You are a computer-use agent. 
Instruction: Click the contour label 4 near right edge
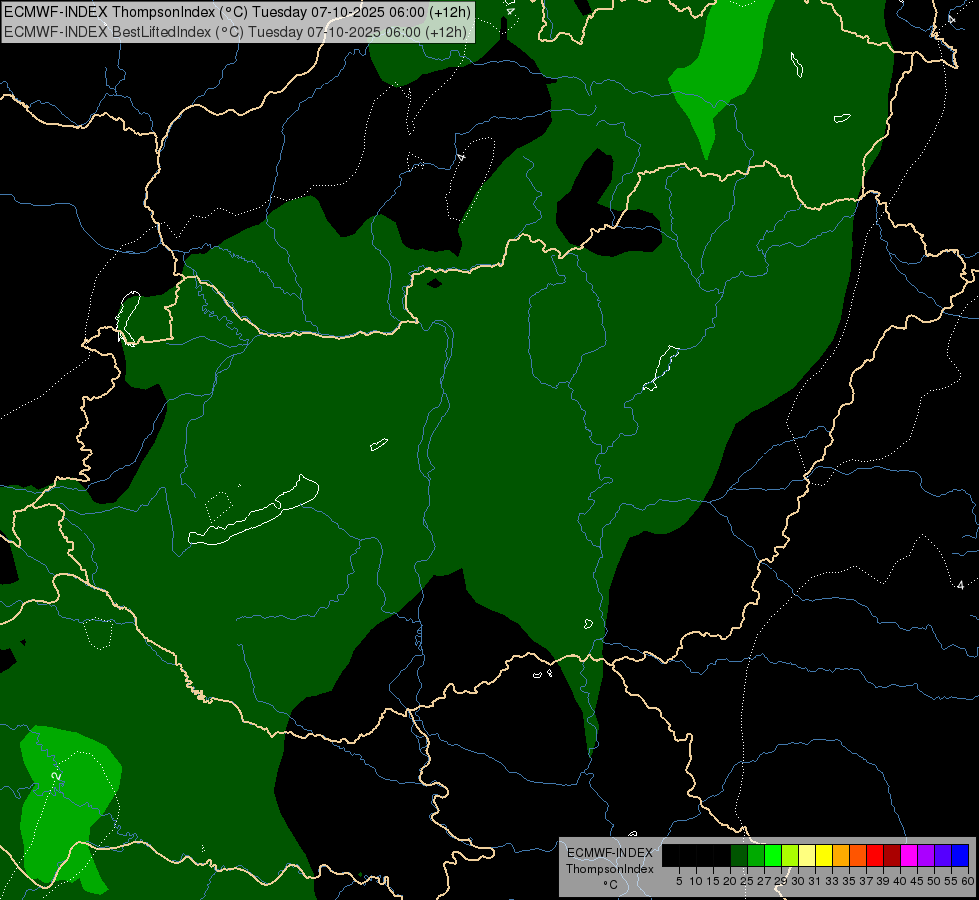[x=960, y=585]
